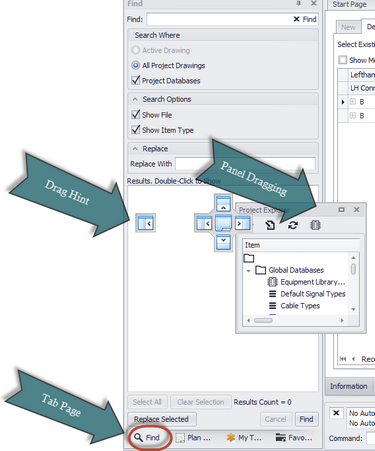
Task: Click the Cancel button
Action: [x=275, y=419]
